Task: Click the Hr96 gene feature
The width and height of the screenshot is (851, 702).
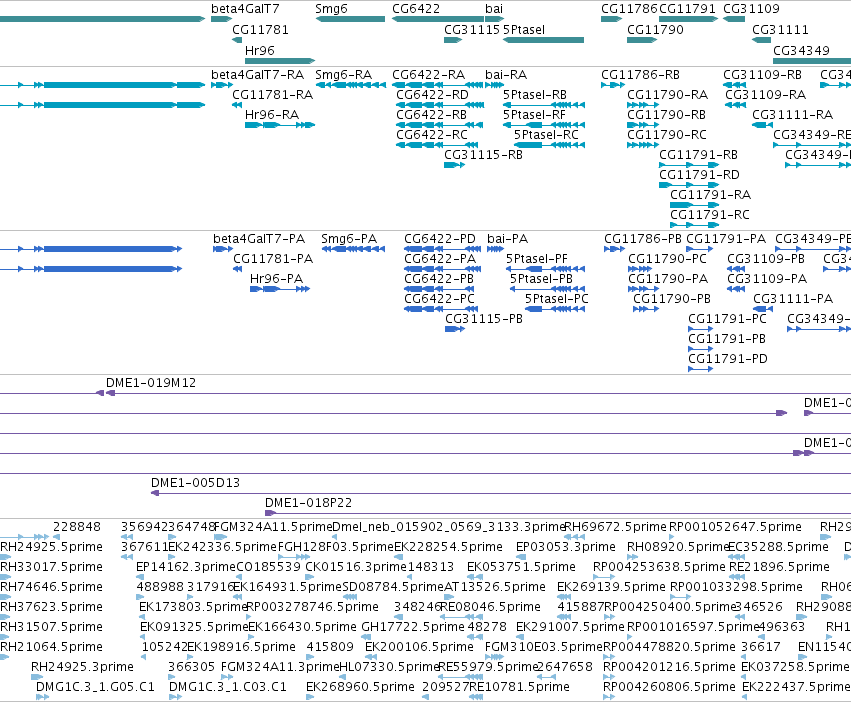Action: coord(280,61)
